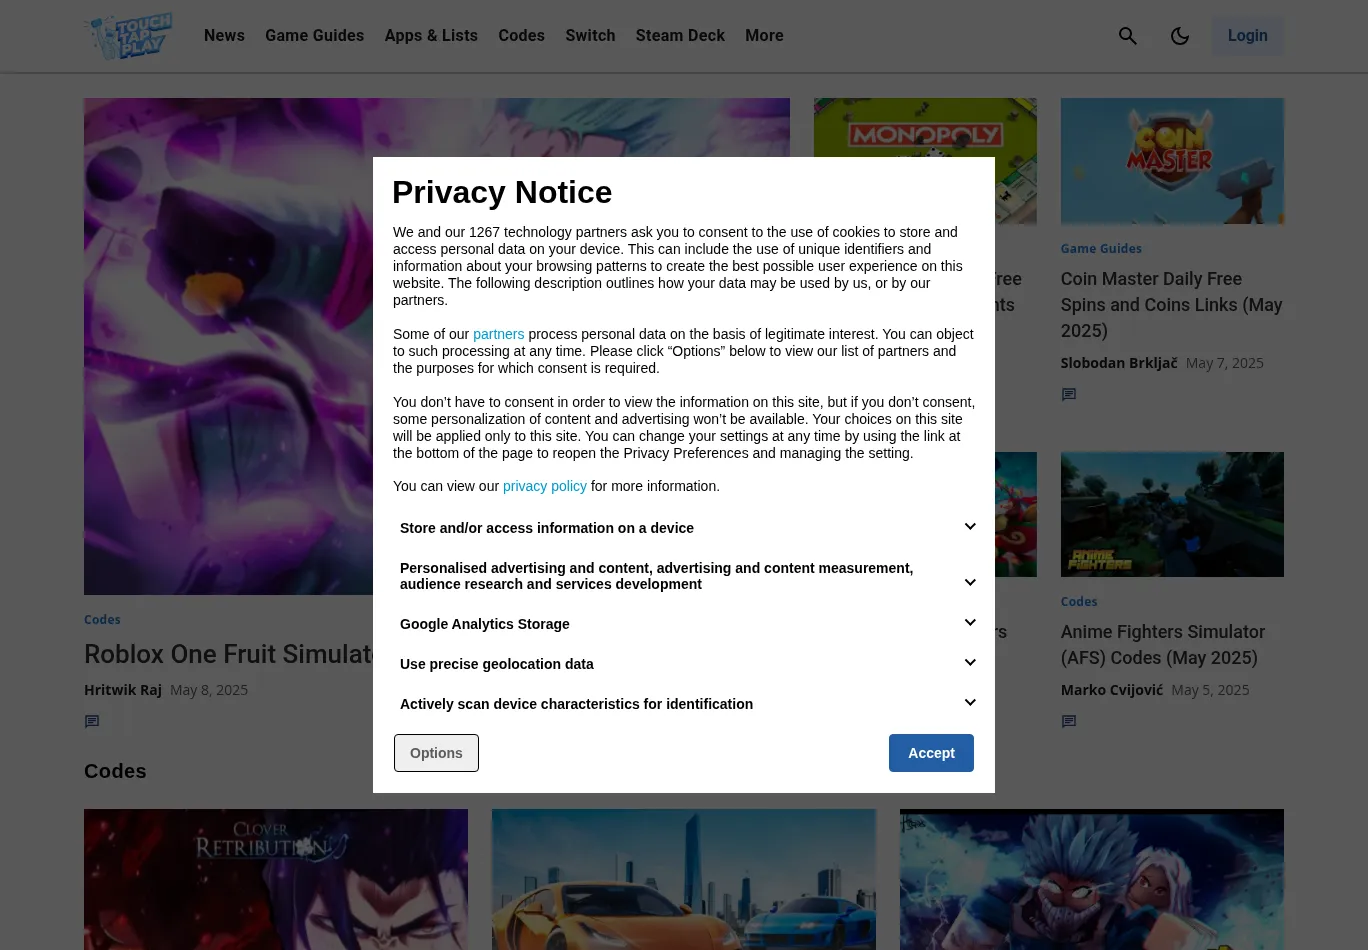Image resolution: width=1368 pixels, height=950 pixels.
Task: Click the Touch Tap Play logo
Action: click(130, 36)
